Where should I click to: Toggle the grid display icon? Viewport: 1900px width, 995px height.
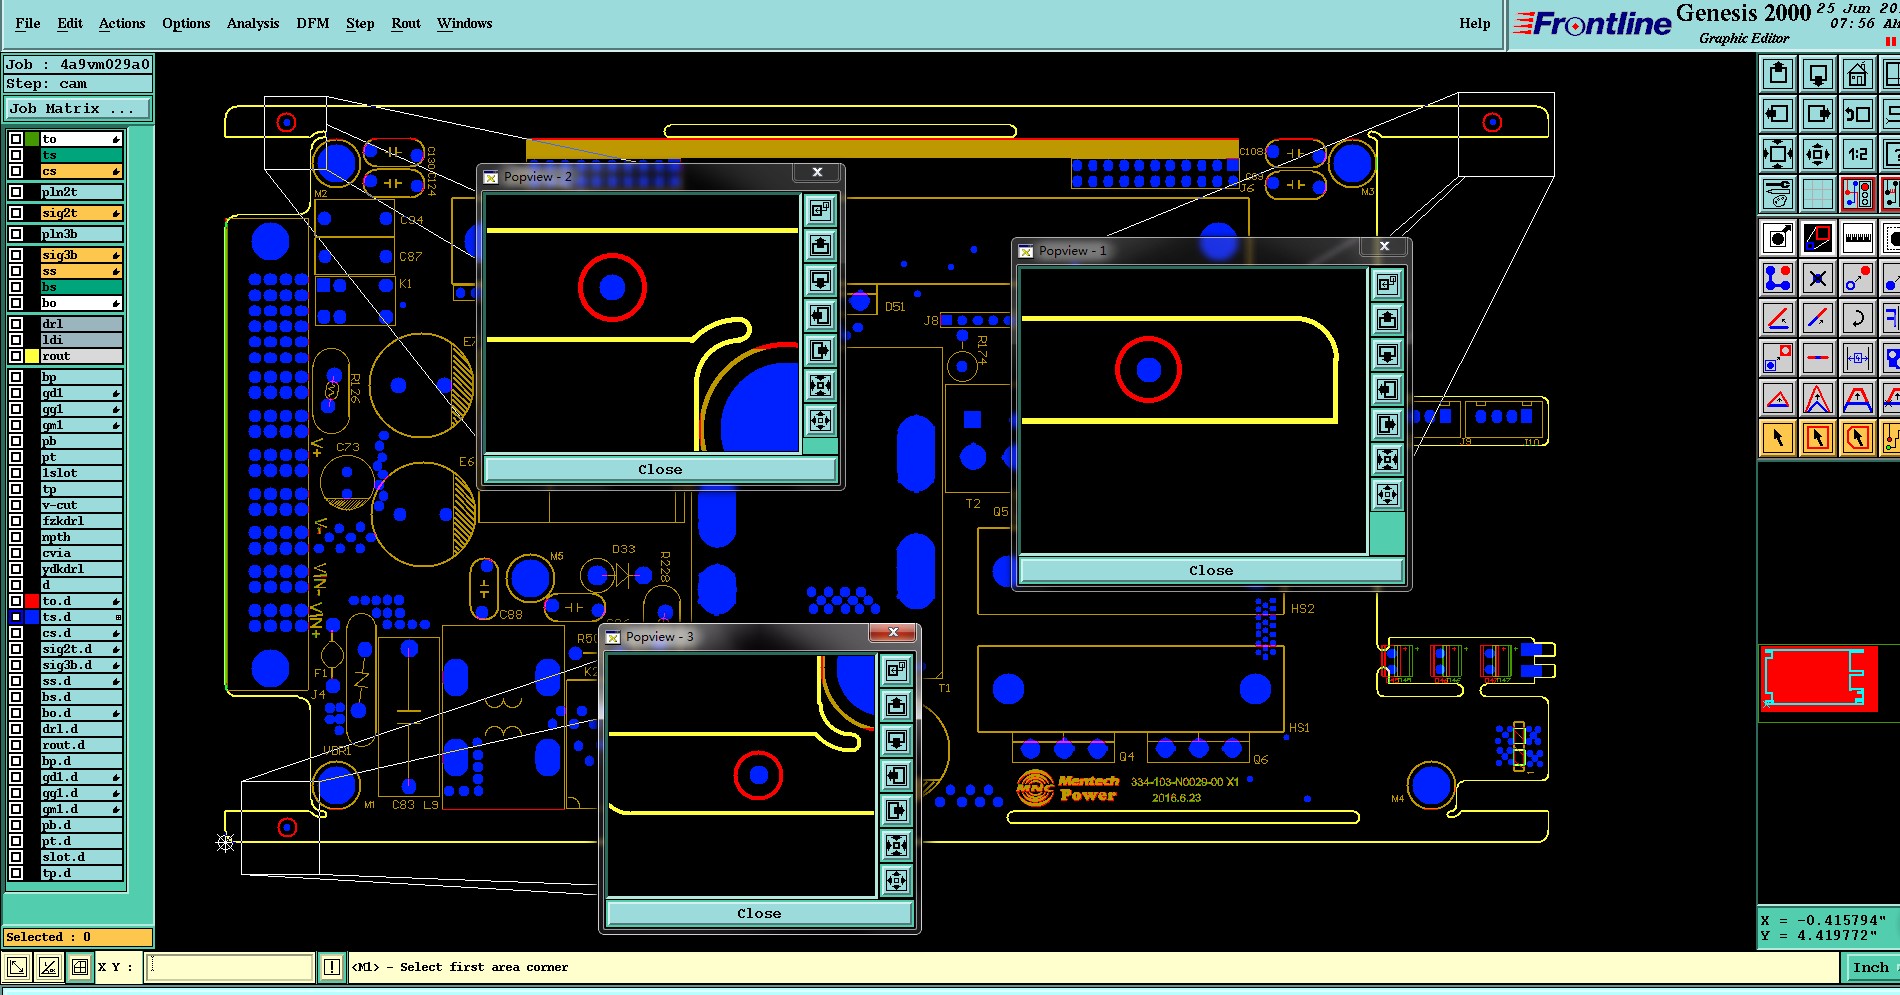(1818, 194)
